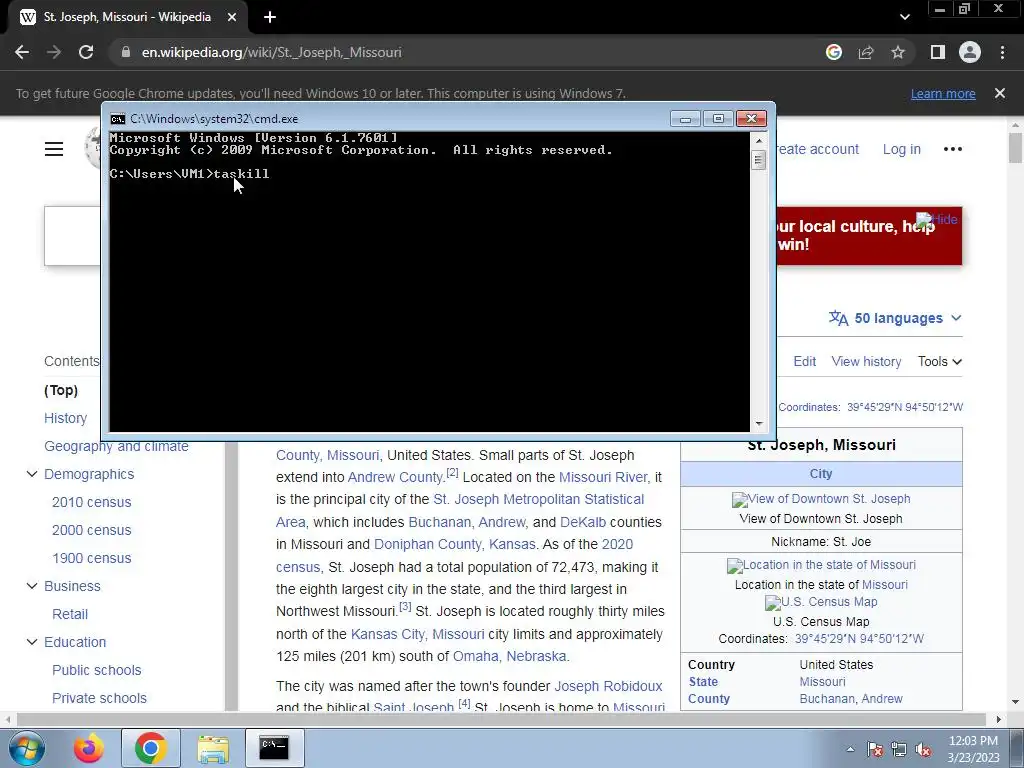Open the 50 languages dropdown
Screen dimensions: 1024x768
[895, 318]
